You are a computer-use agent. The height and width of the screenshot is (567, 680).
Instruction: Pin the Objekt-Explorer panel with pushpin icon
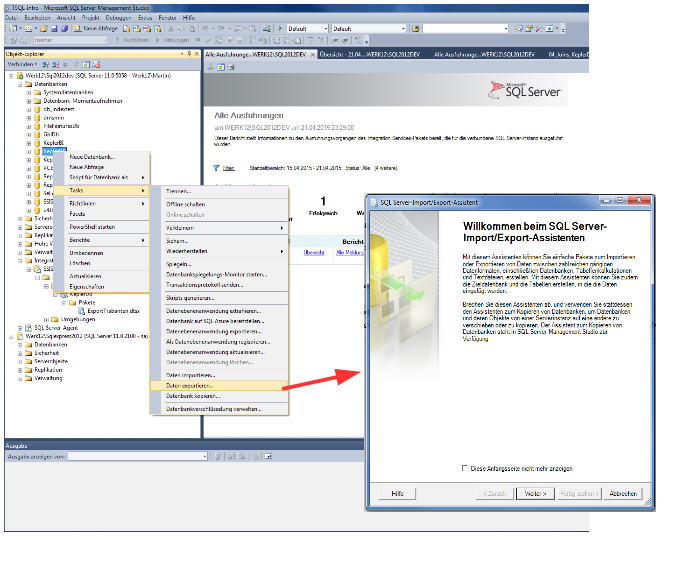(189, 54)
